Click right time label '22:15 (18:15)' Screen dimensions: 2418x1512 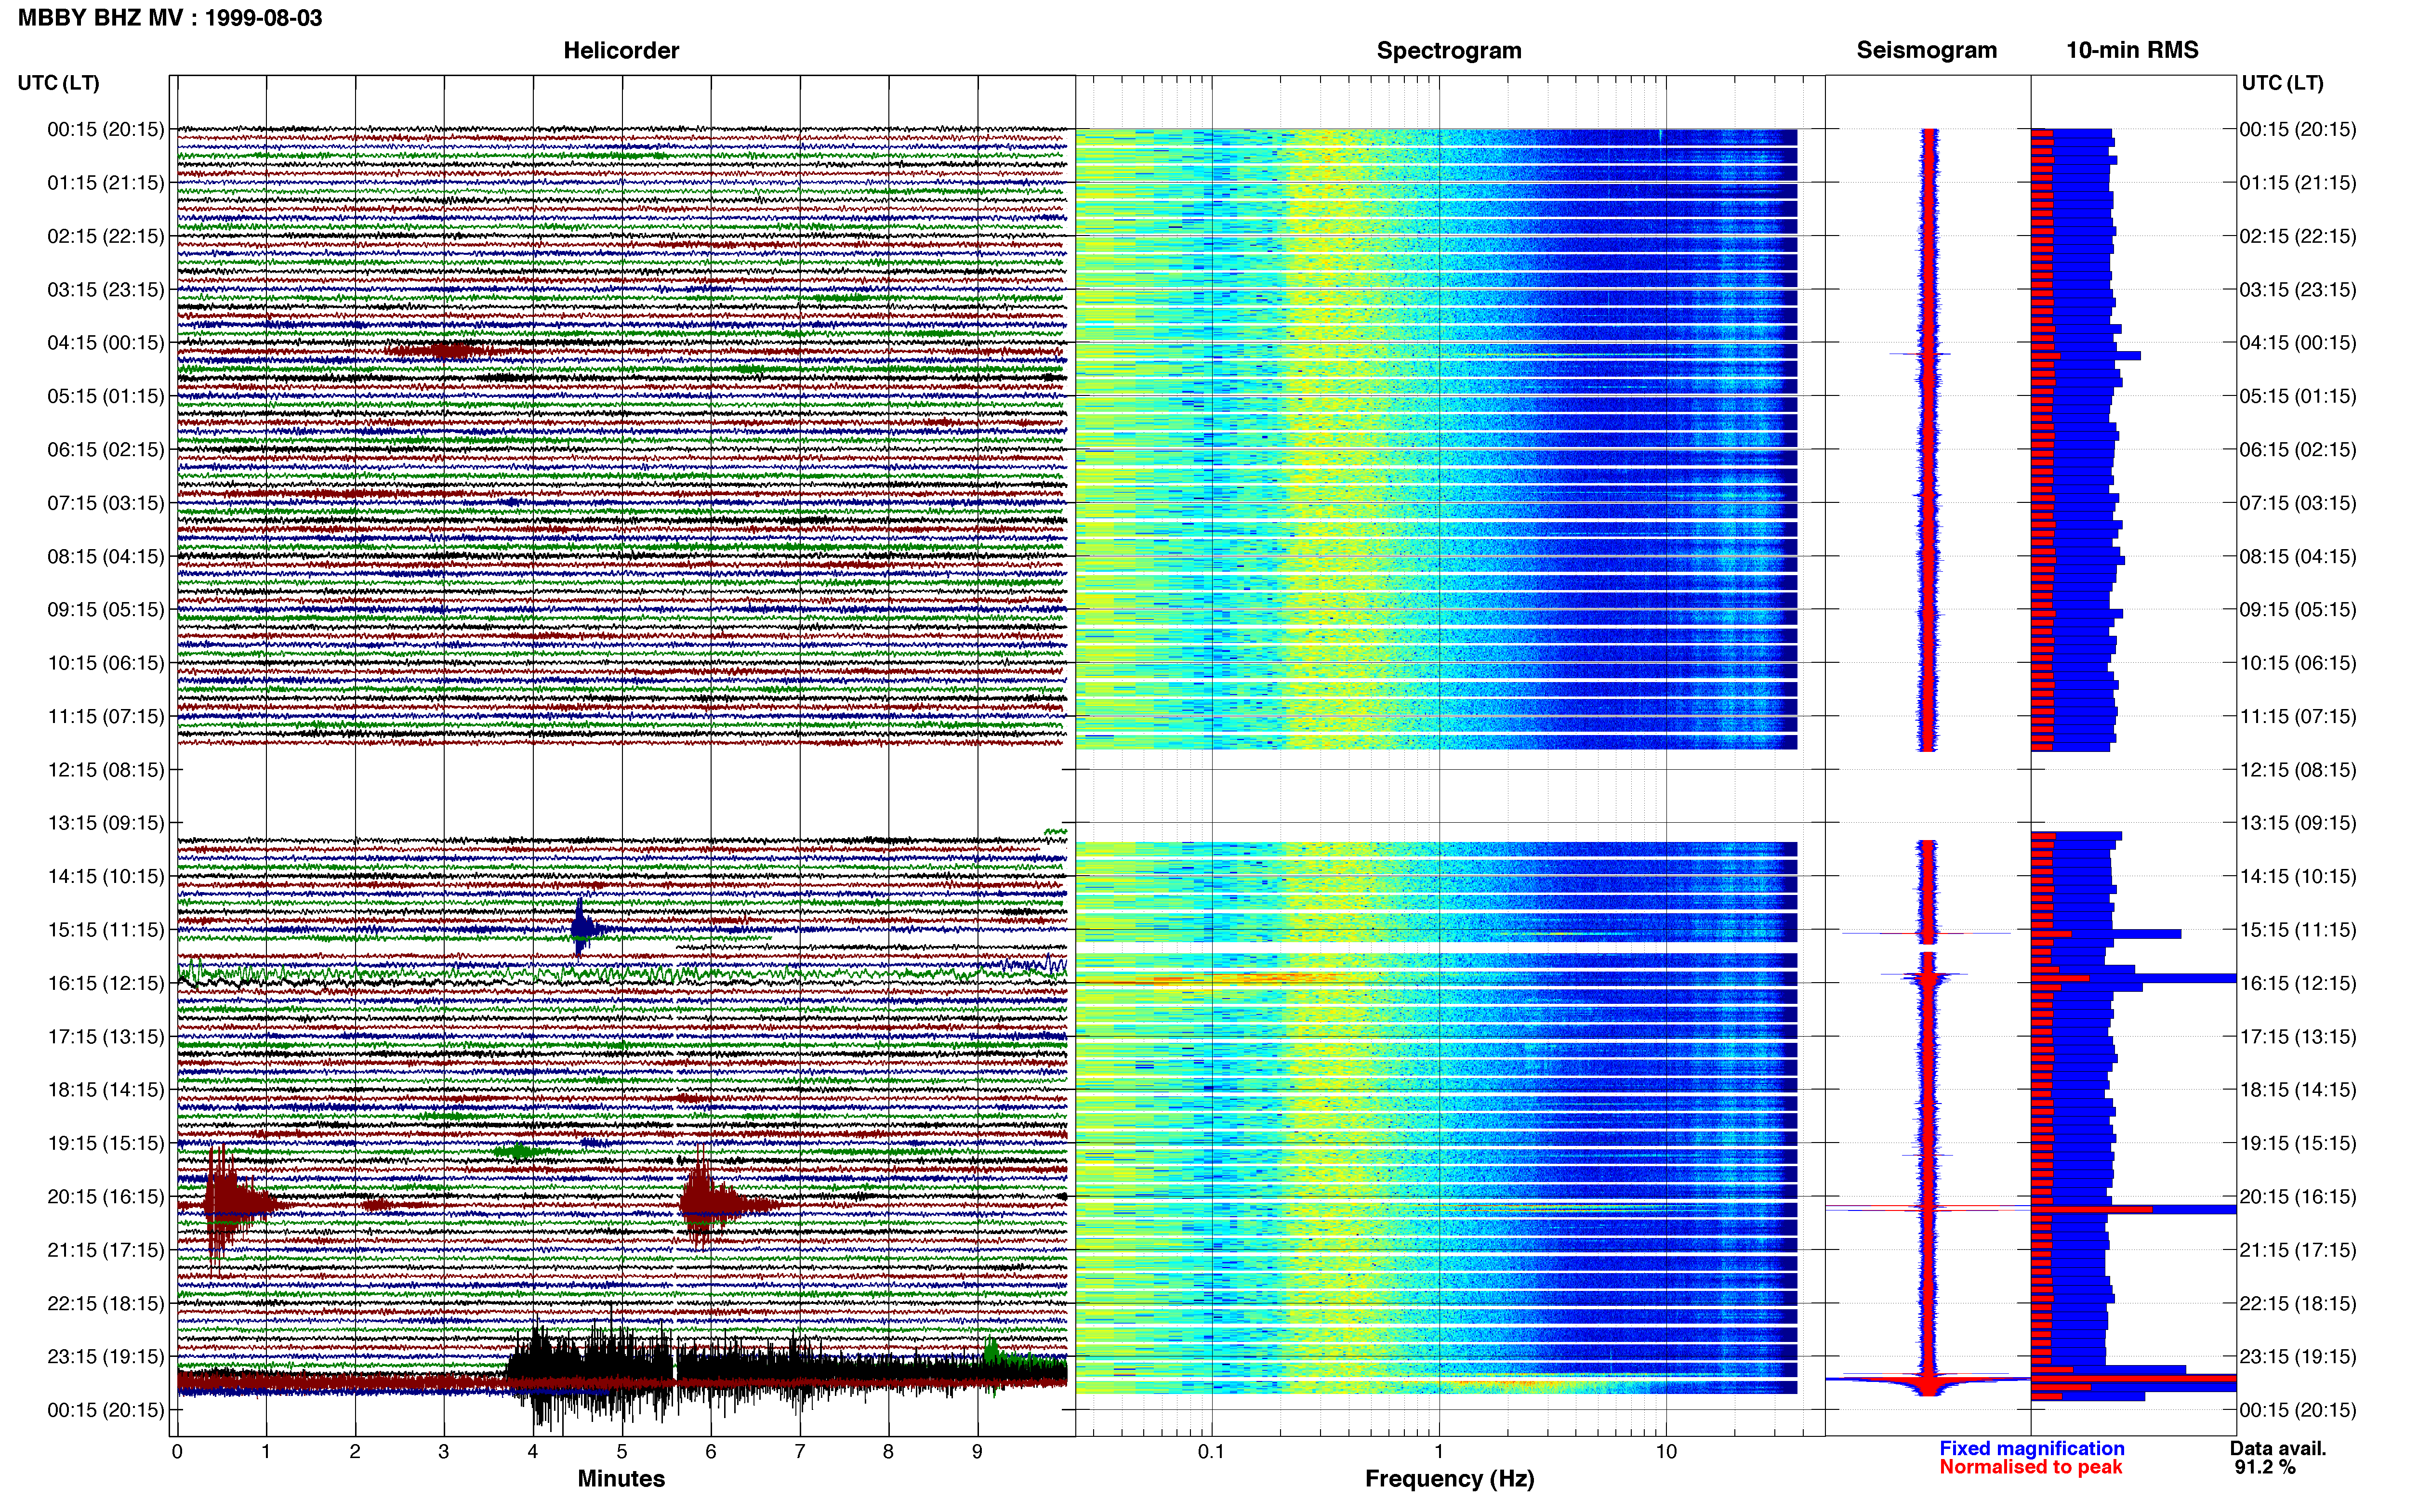[2298, 1304]
